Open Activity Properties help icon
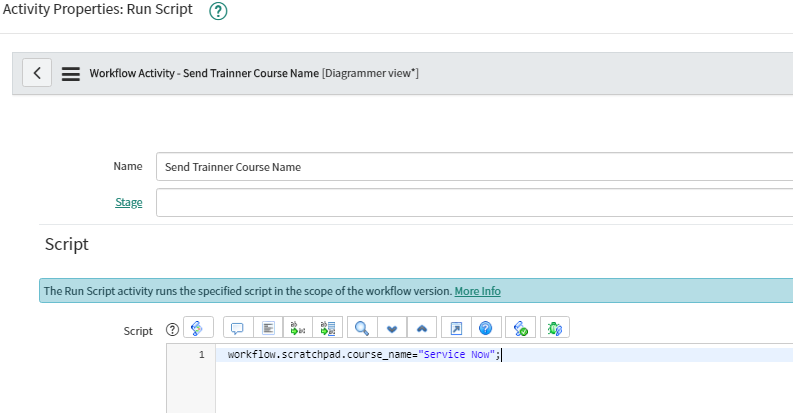The image size is (793, 413). [x=218, y=11]
